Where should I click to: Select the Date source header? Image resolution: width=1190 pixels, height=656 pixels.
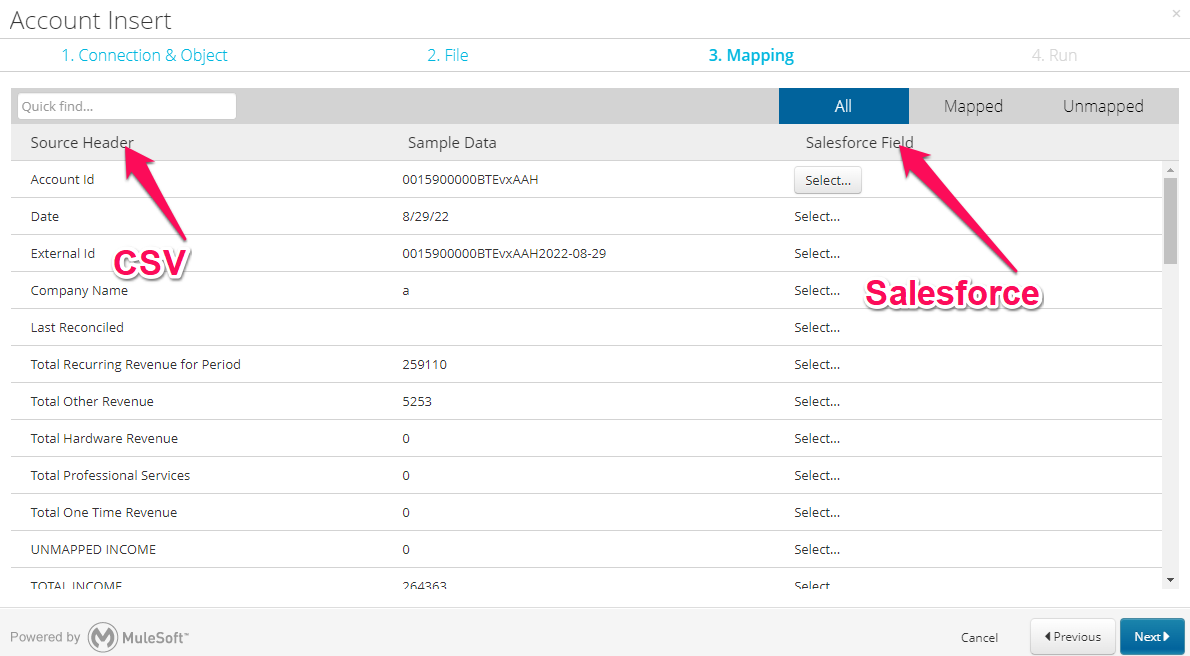[45, 216]
